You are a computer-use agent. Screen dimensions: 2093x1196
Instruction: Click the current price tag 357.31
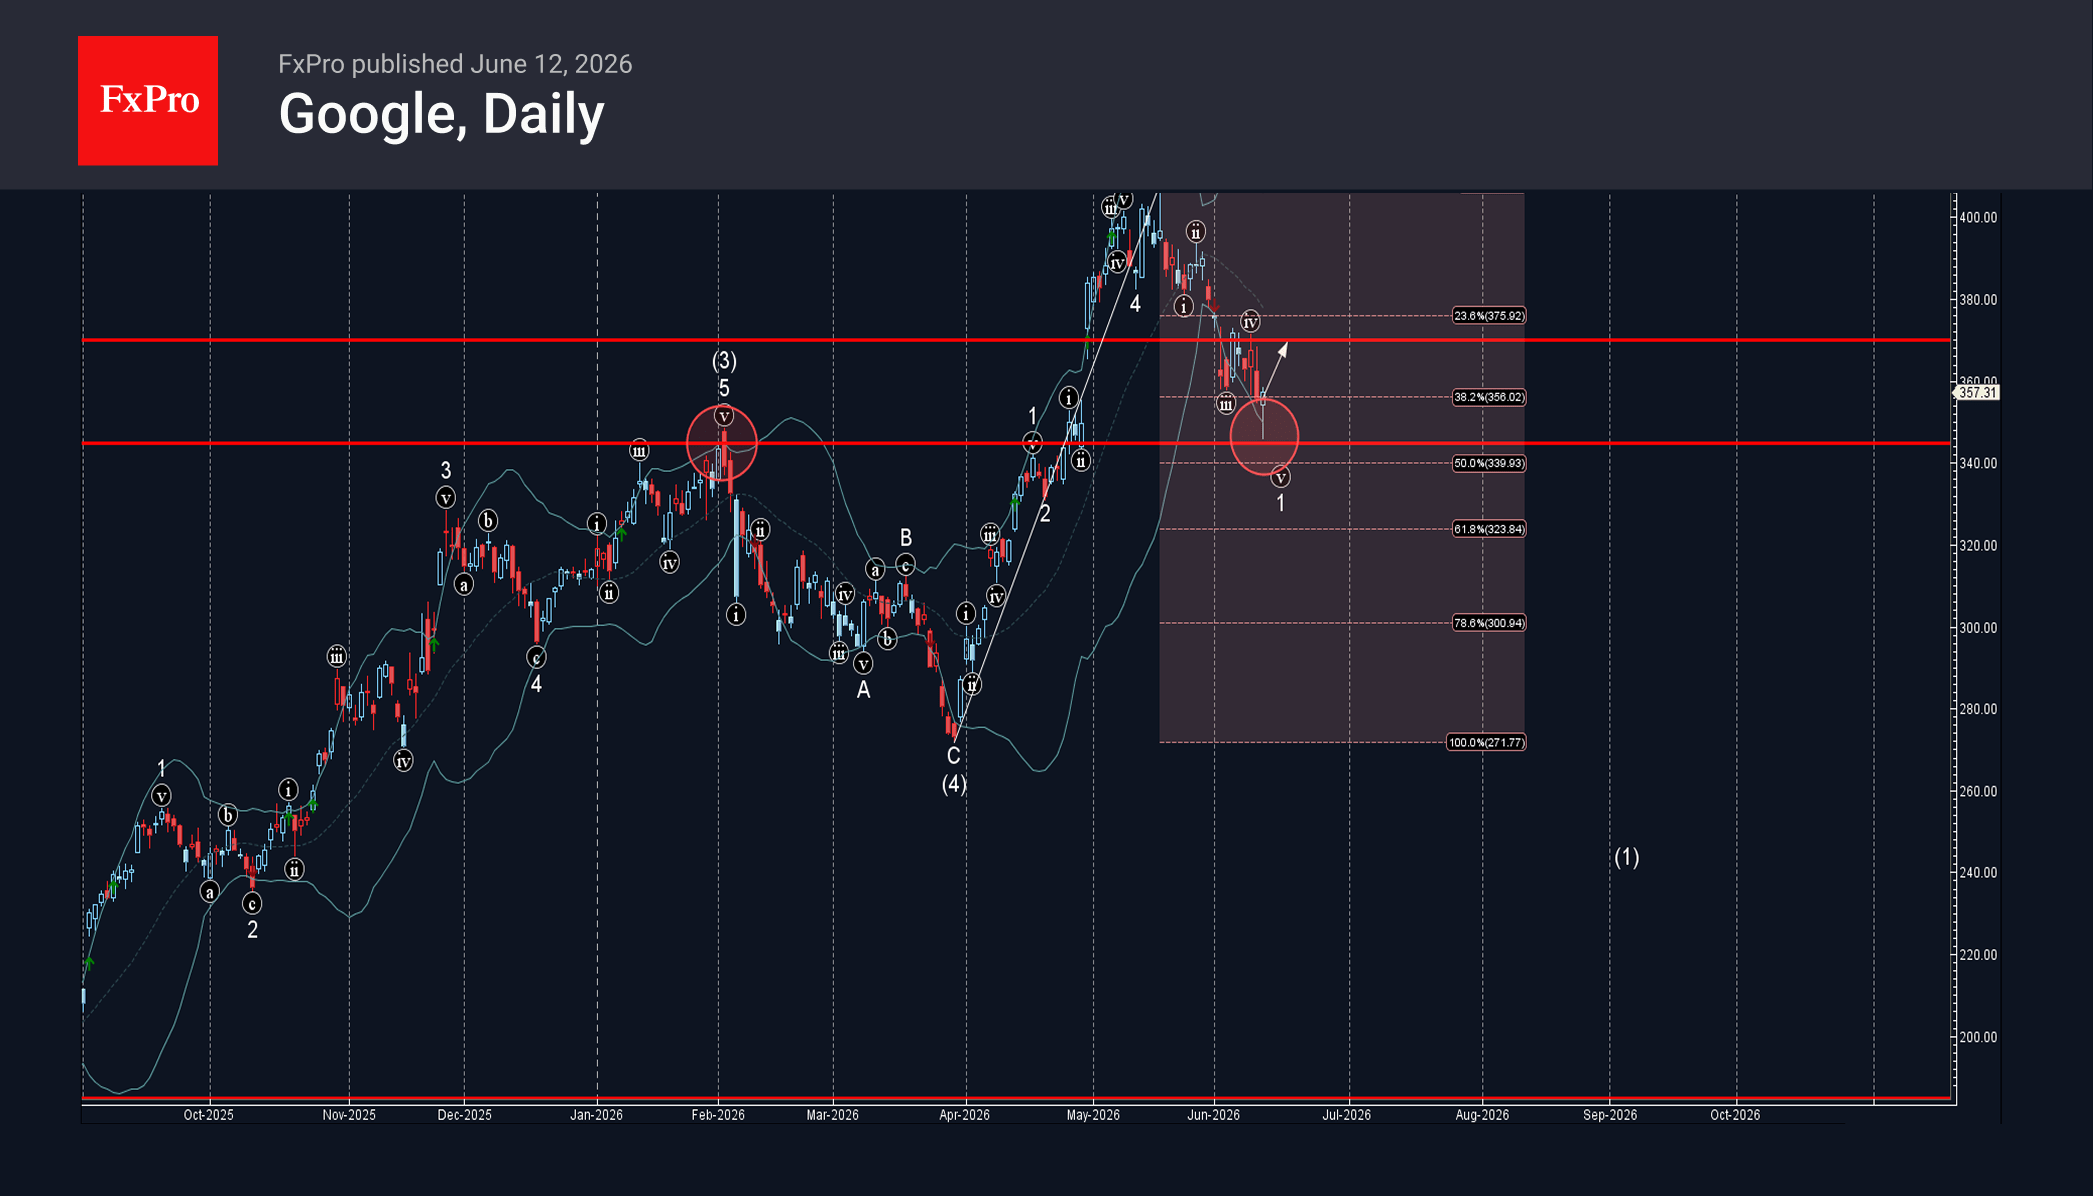(1977, 393)
